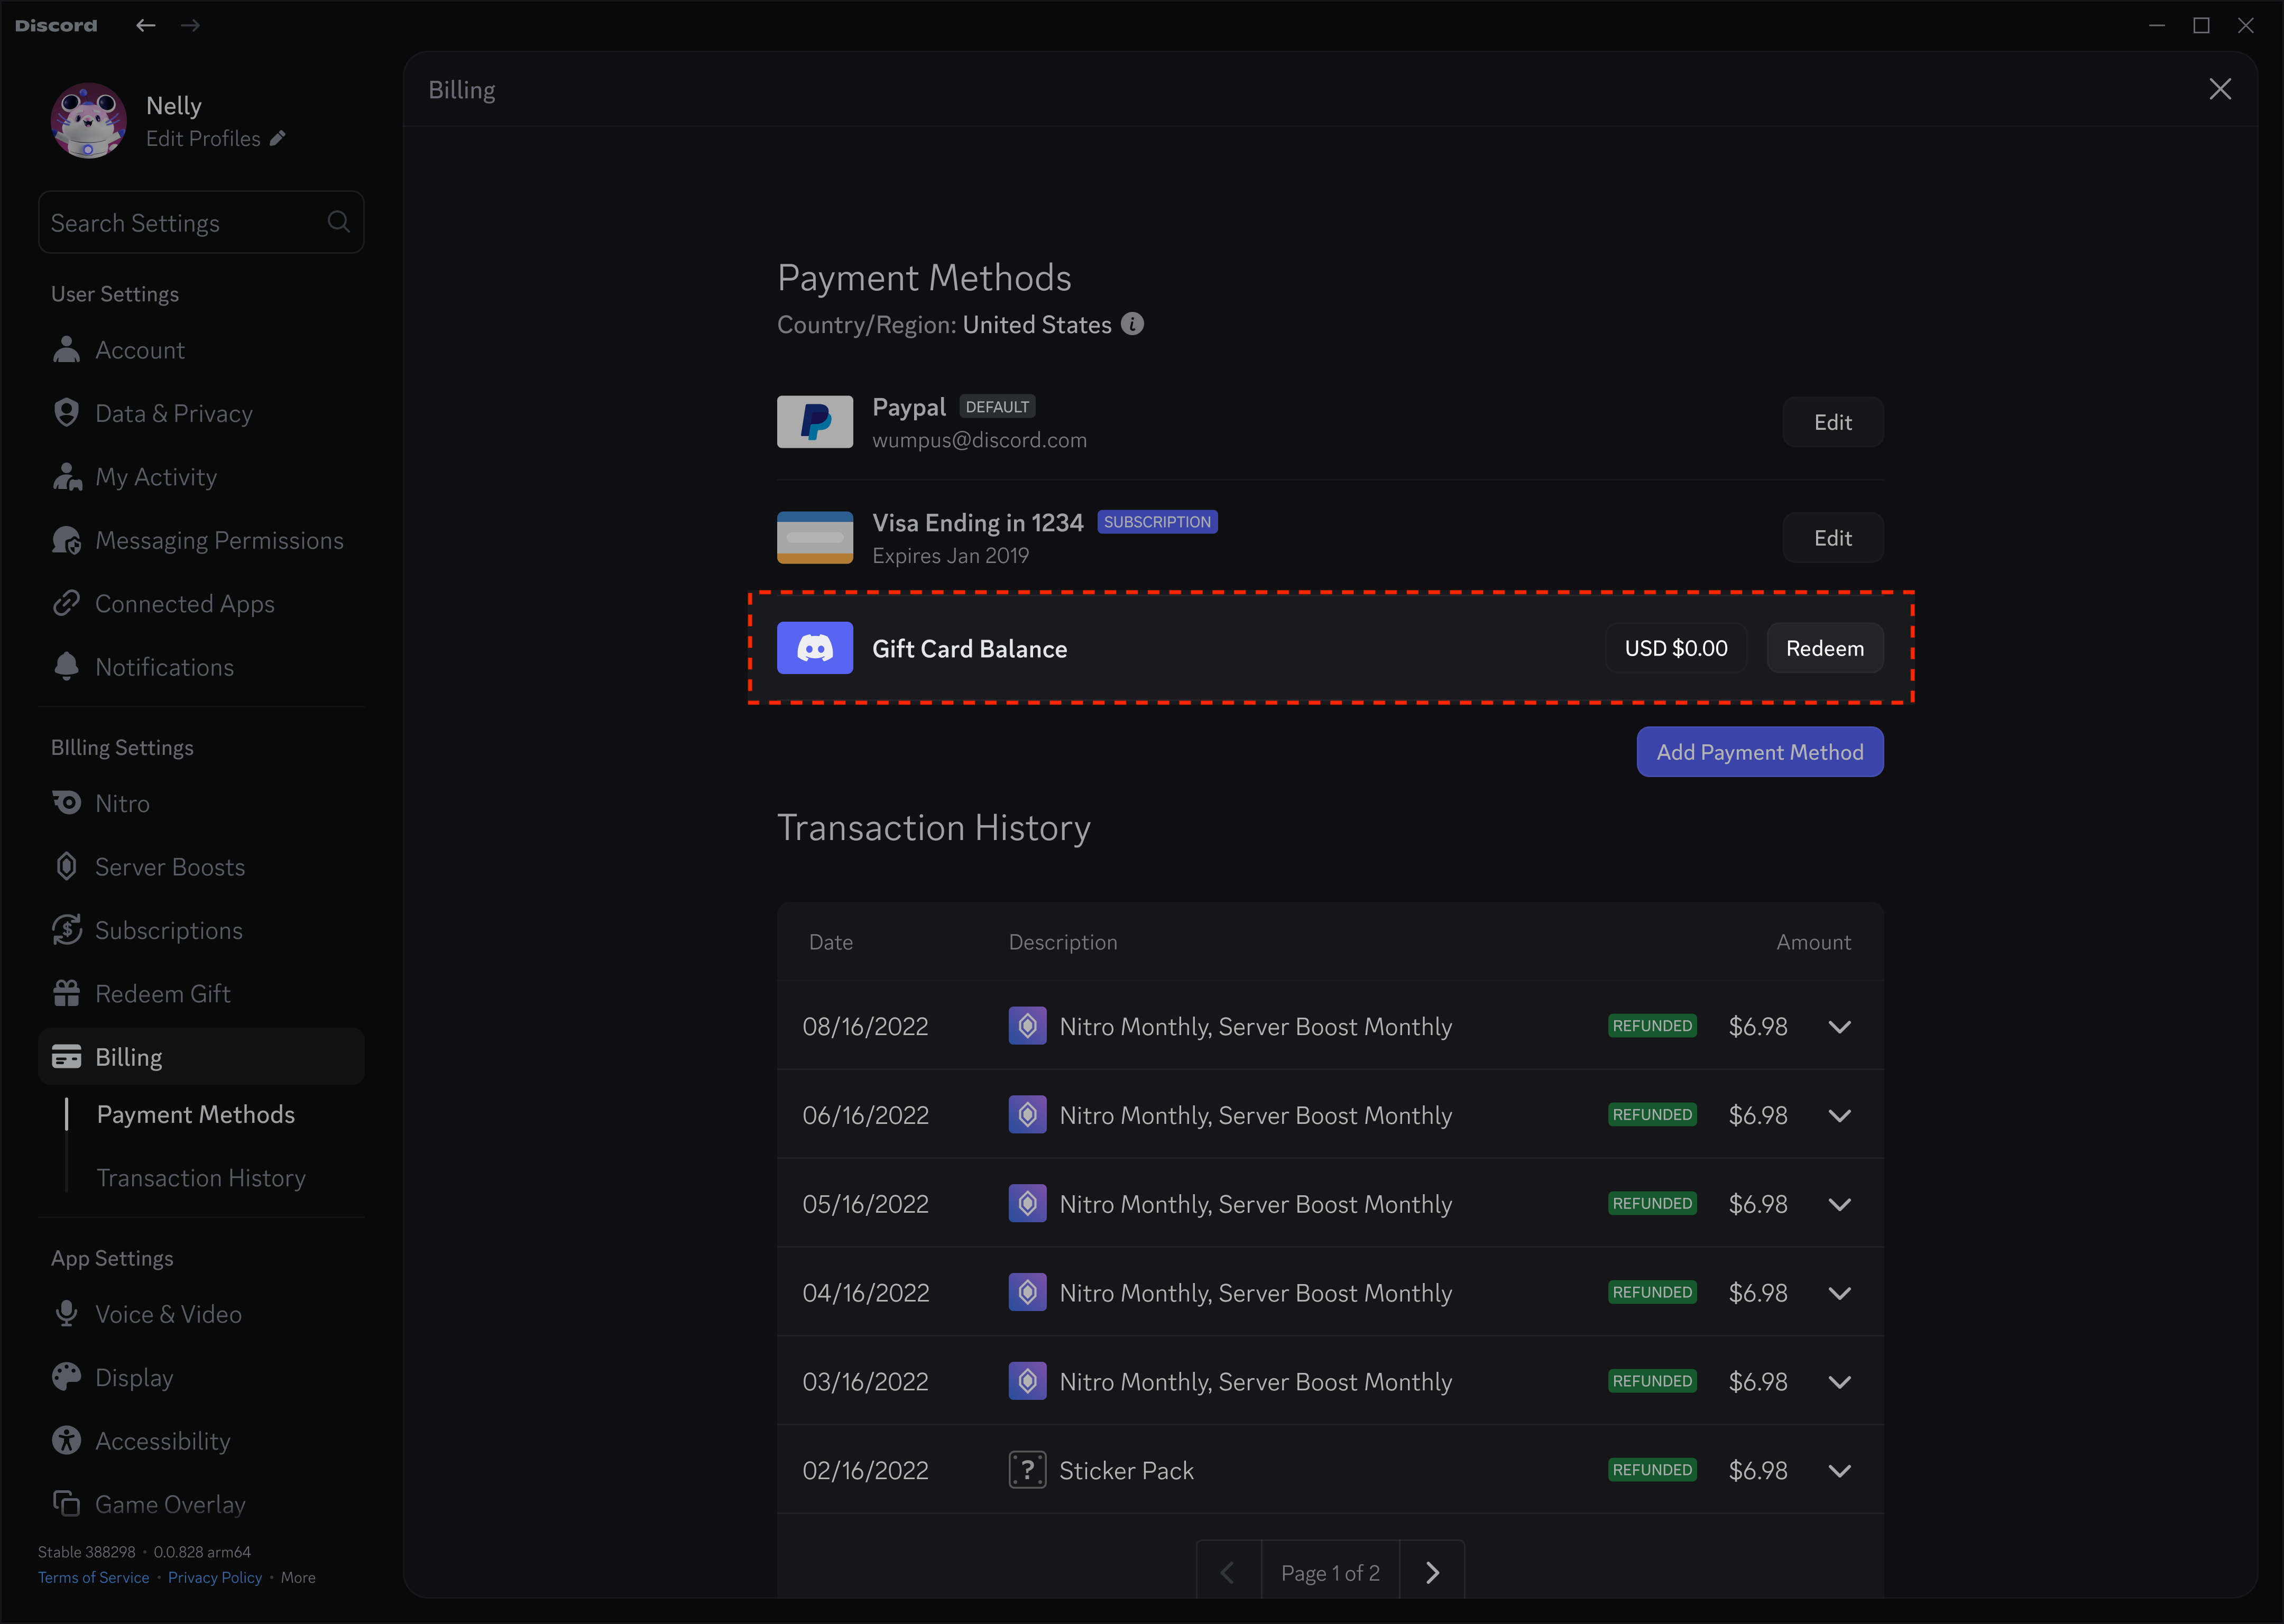Open Display app settings
The width and height of the screenshot is (2284, 1624).
click(201, 1377)
